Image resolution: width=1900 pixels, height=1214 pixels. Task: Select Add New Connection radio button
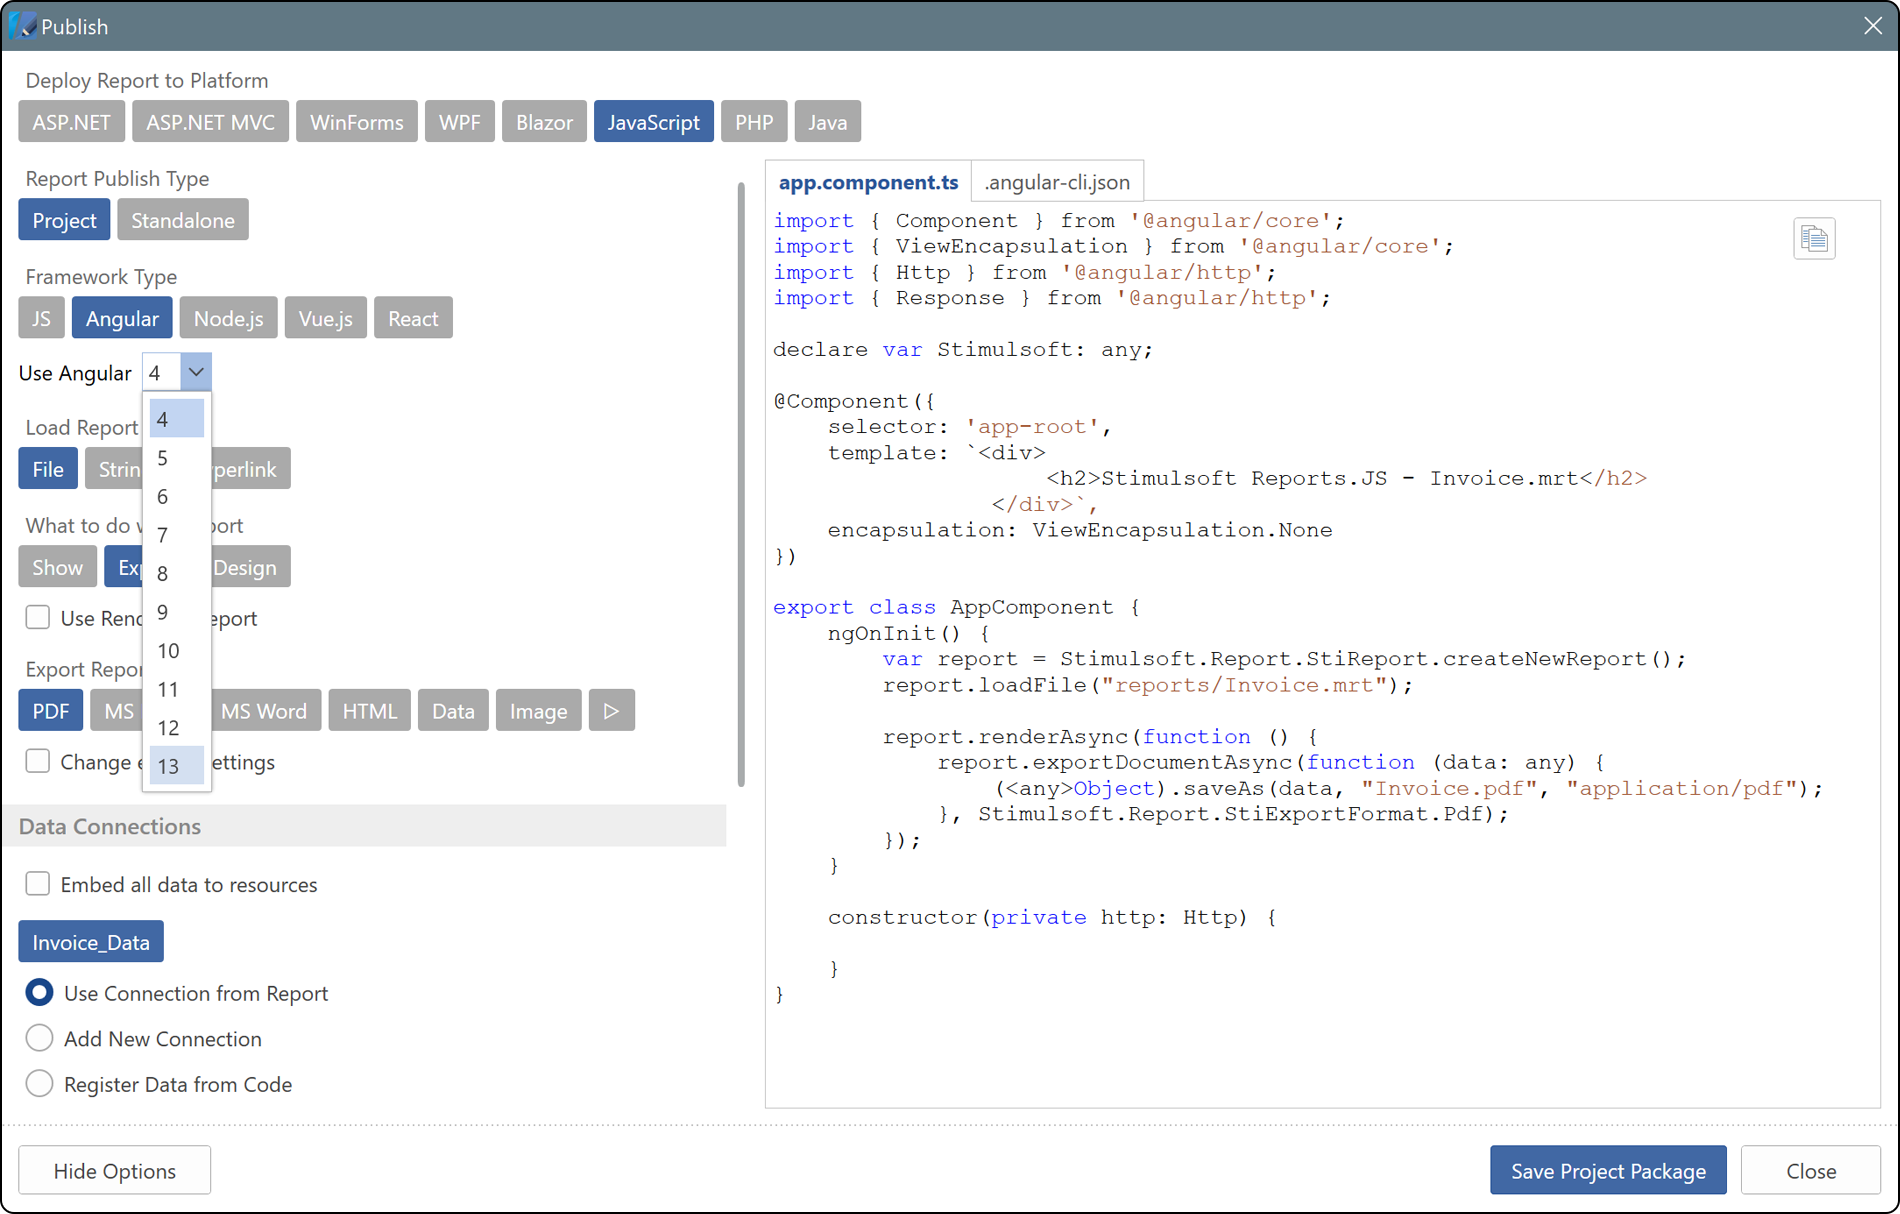40,1038
